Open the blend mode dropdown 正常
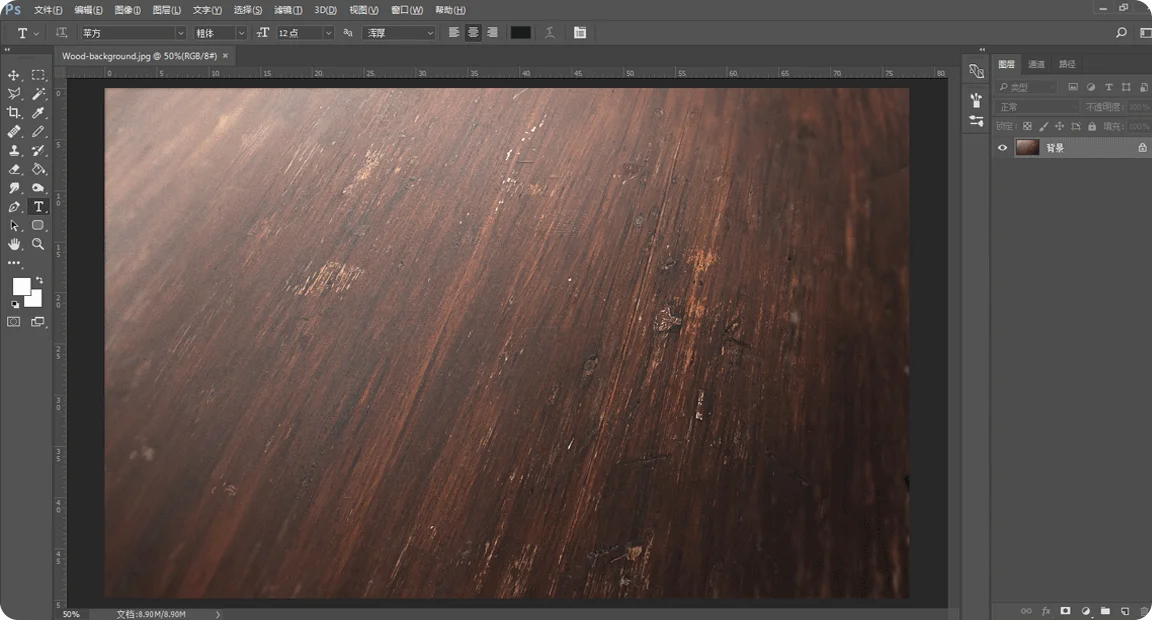The image size is (1152, 620). pyautogui.click(x=1037, y=107)
